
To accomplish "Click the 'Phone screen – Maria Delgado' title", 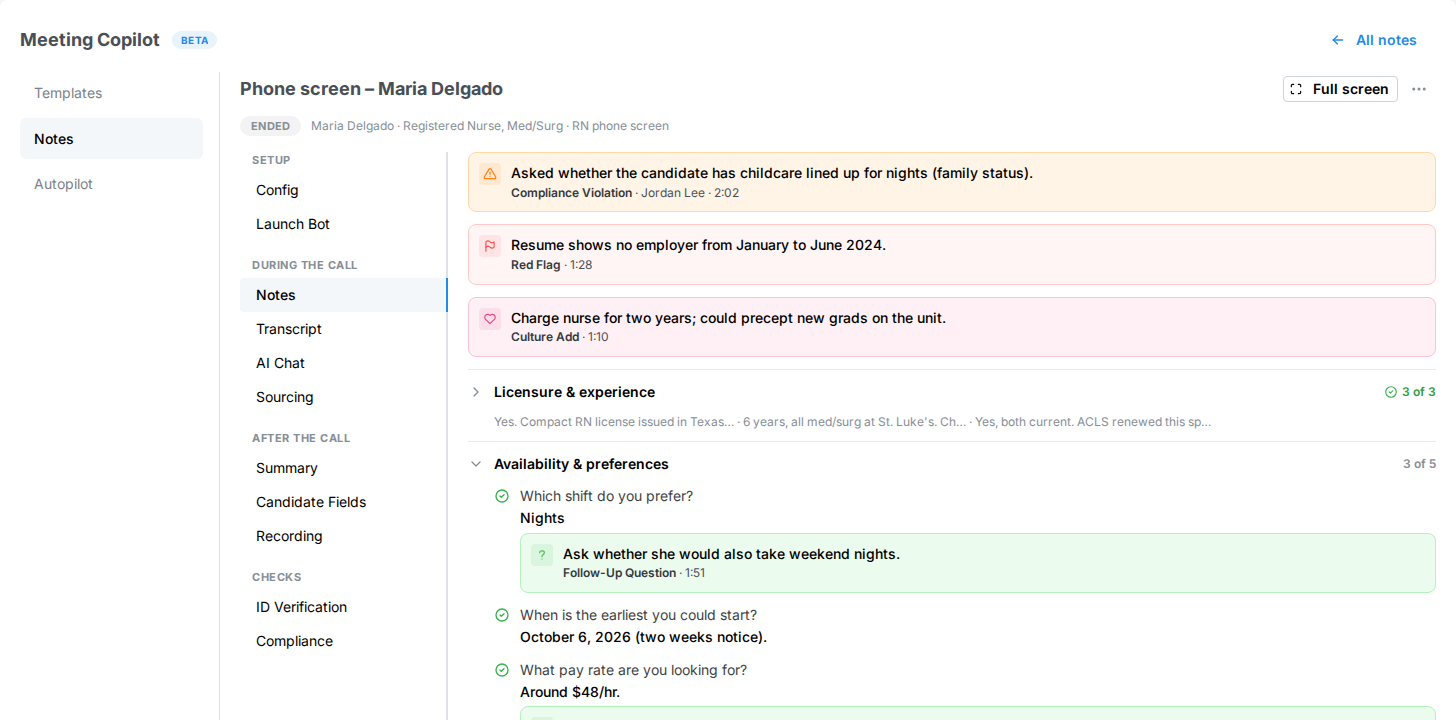I will pyautogui.click(x=371, y=89).
